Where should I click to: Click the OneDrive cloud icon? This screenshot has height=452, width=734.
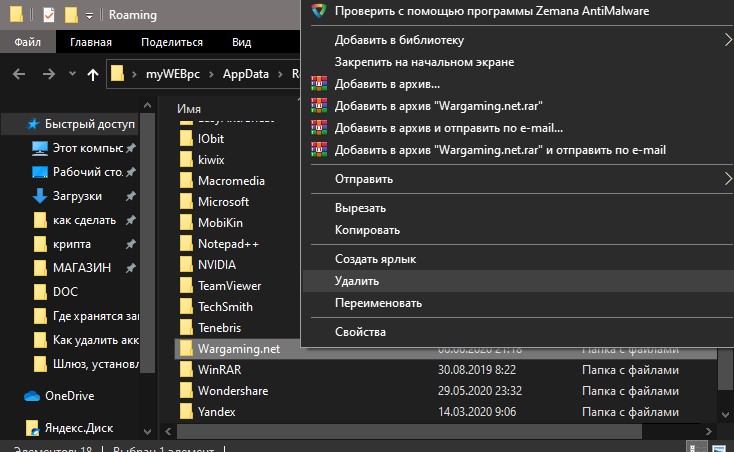click(x=32, y=396)
